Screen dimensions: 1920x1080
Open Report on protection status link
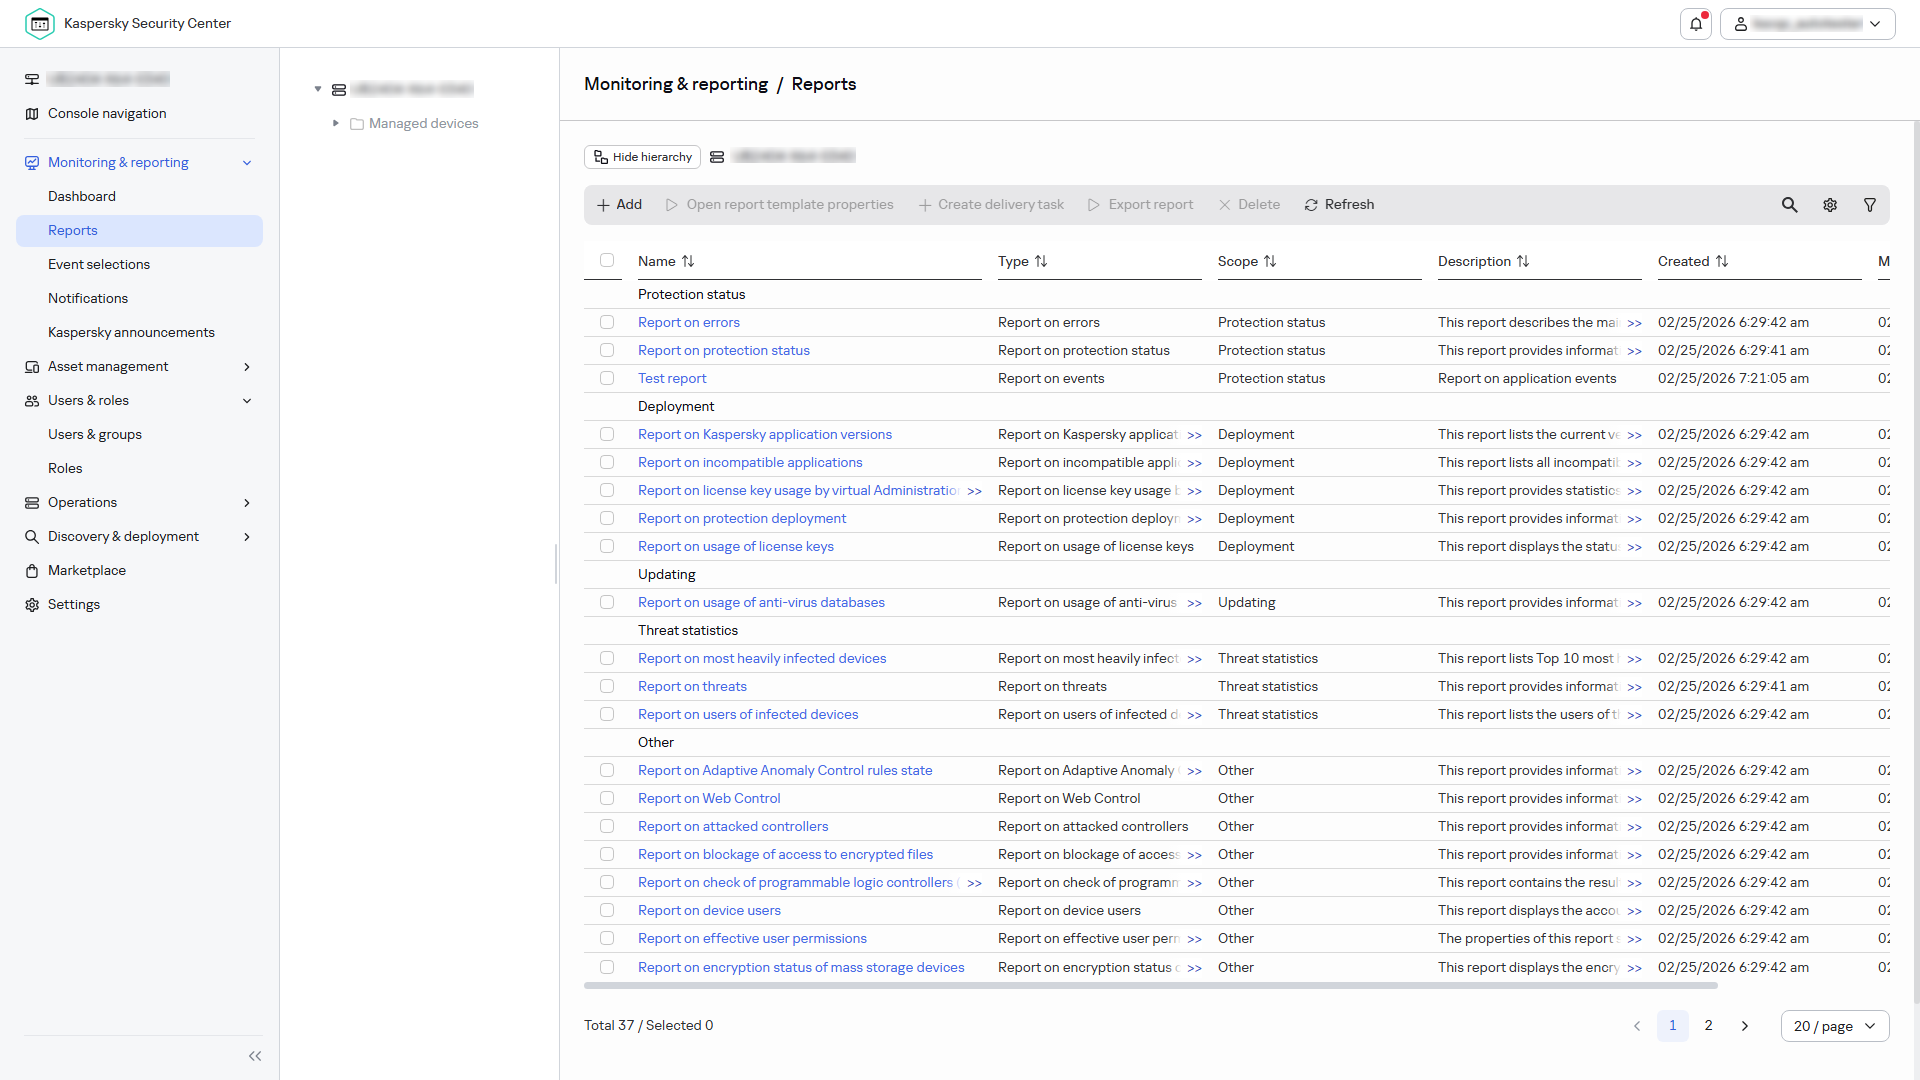tap(724, 351)
